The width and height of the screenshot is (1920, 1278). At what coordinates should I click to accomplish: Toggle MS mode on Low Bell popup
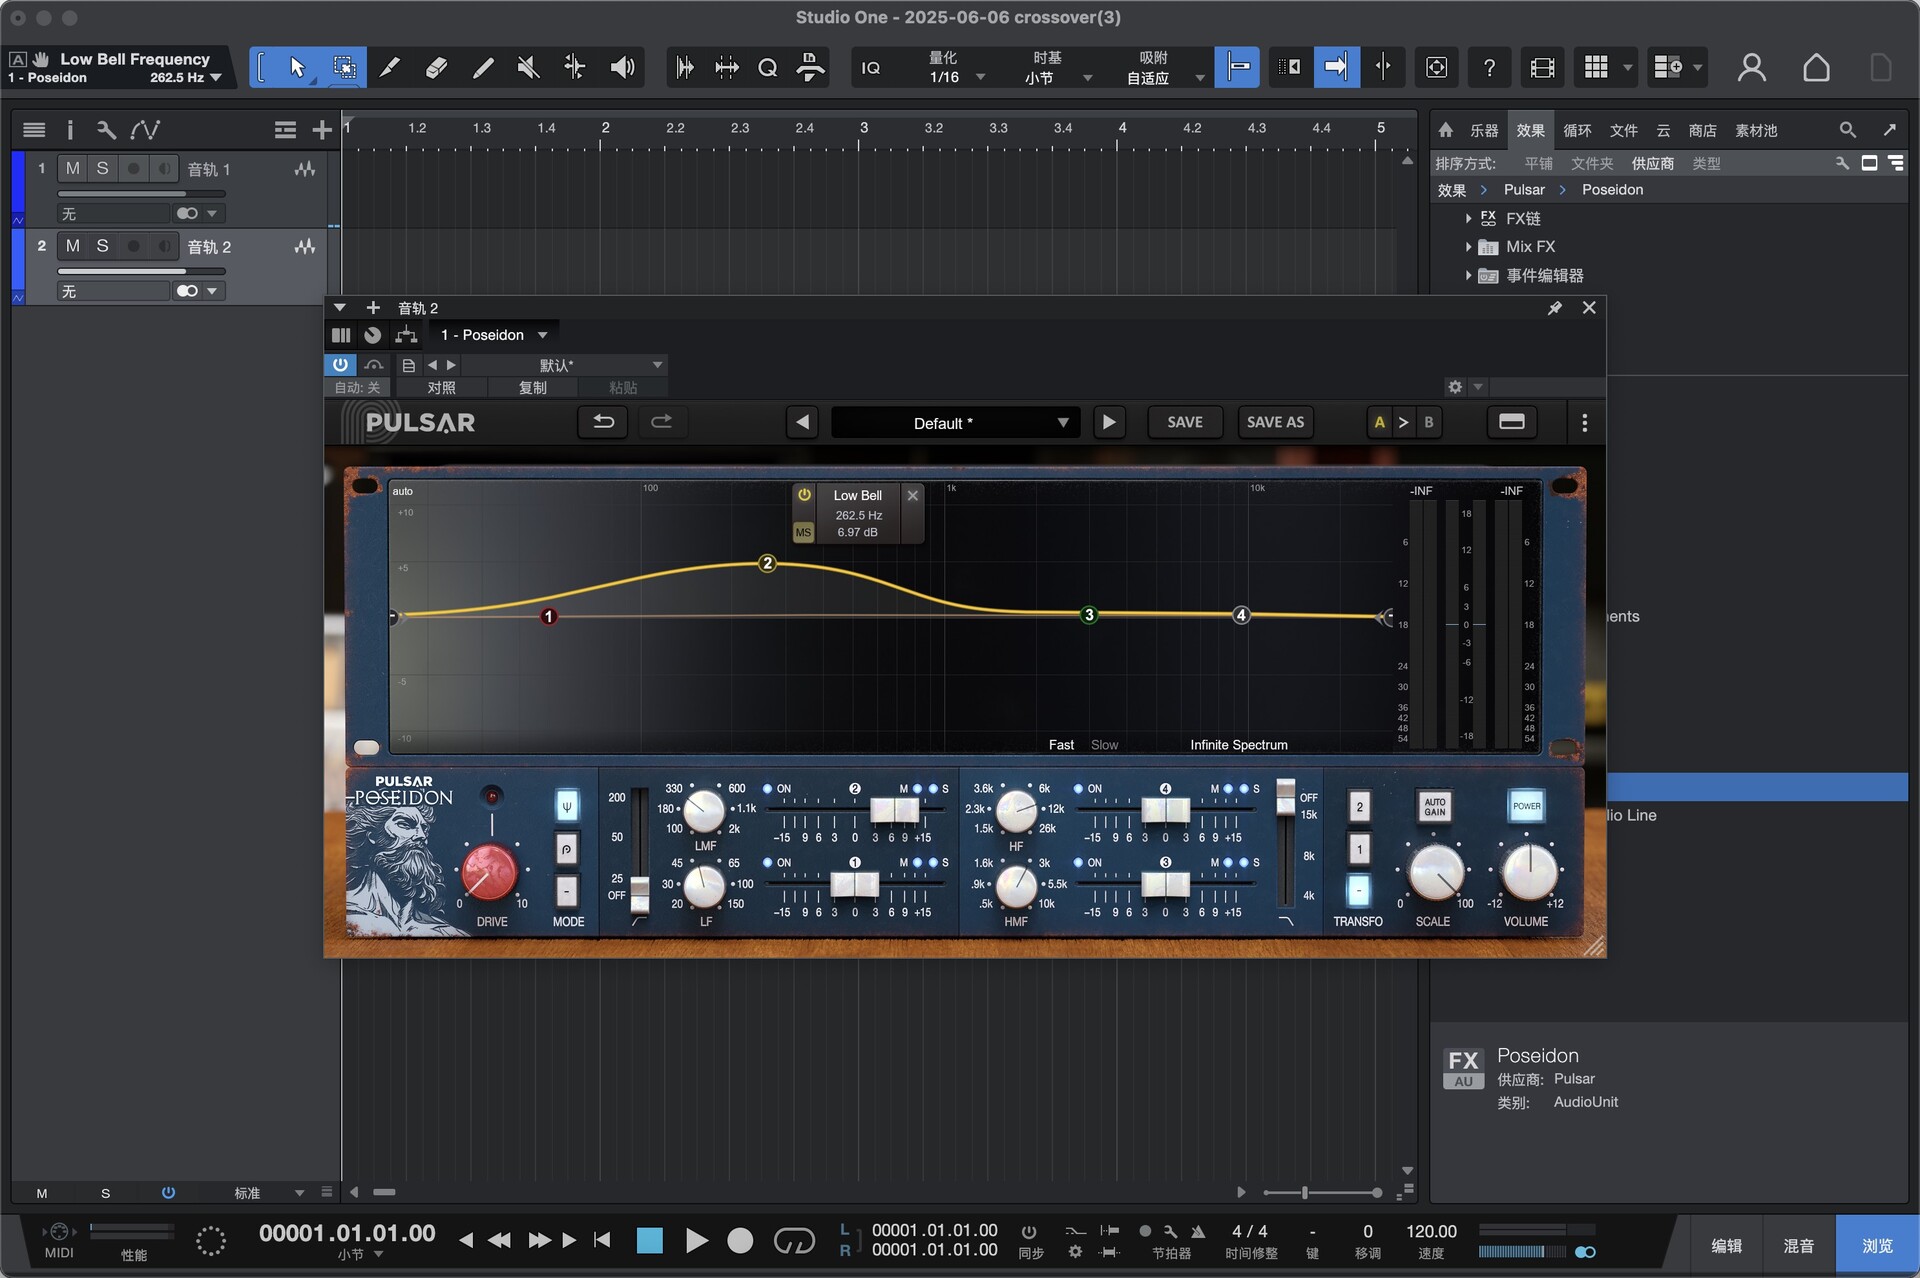click(x=803, y=532)
